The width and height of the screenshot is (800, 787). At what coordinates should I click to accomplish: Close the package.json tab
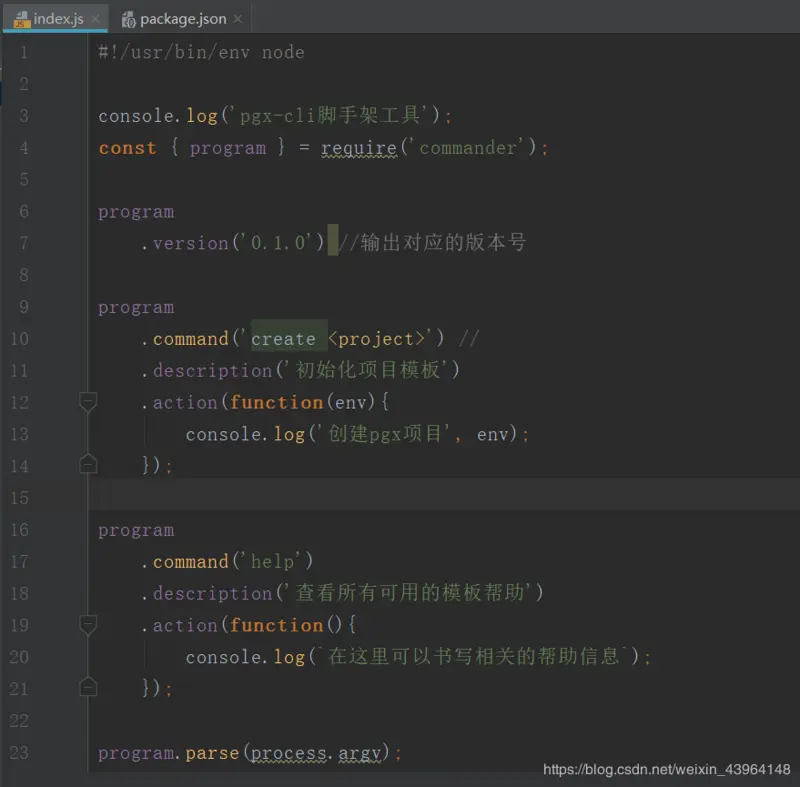(x=237, y=19)
